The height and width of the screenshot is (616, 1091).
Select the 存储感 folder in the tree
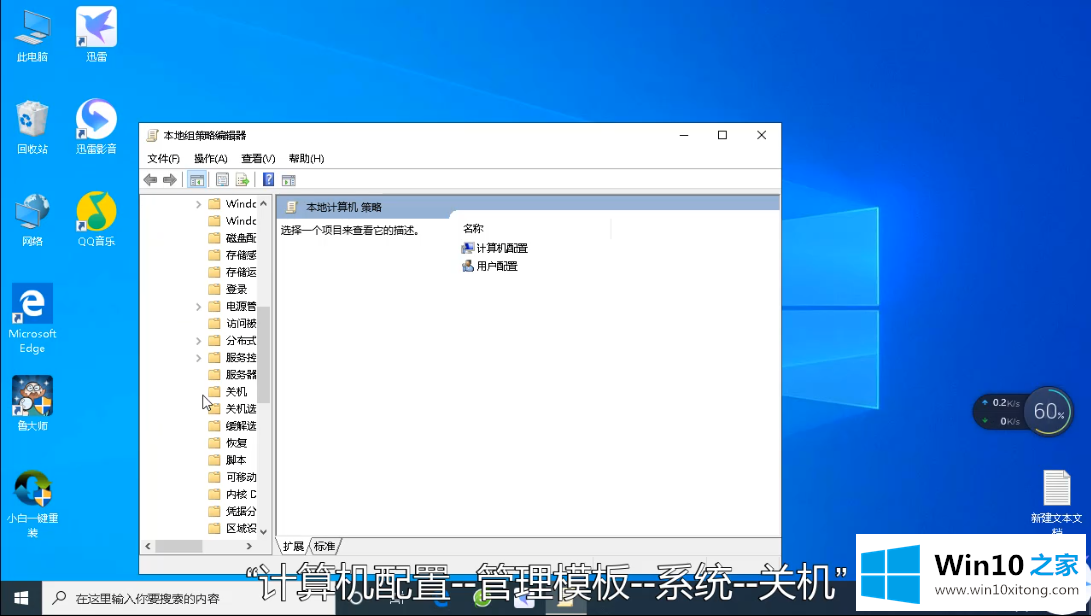click(232, 255)
